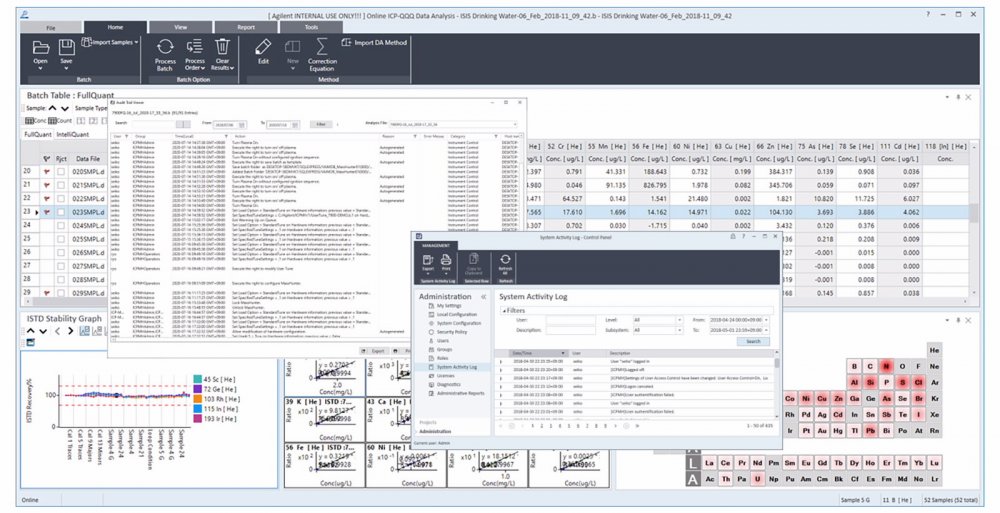Click the first graph scale icon in ISTD toolbar
1000x513 pixels.
(85, 331)
